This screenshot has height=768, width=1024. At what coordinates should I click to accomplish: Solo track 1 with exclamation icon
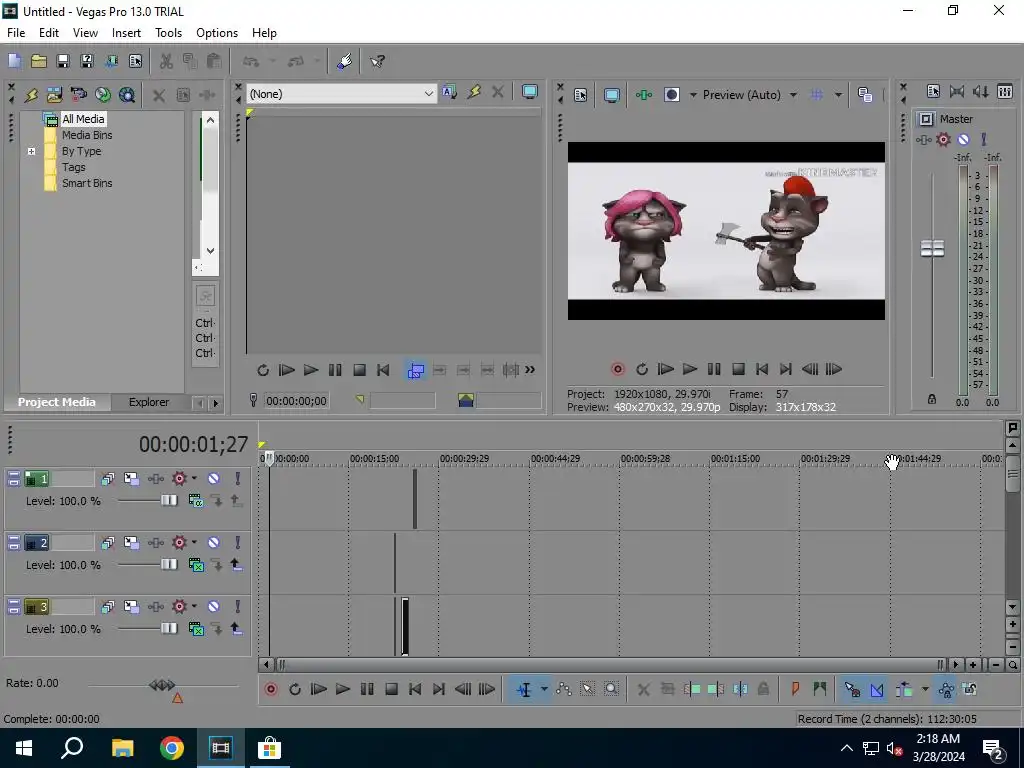238,479
